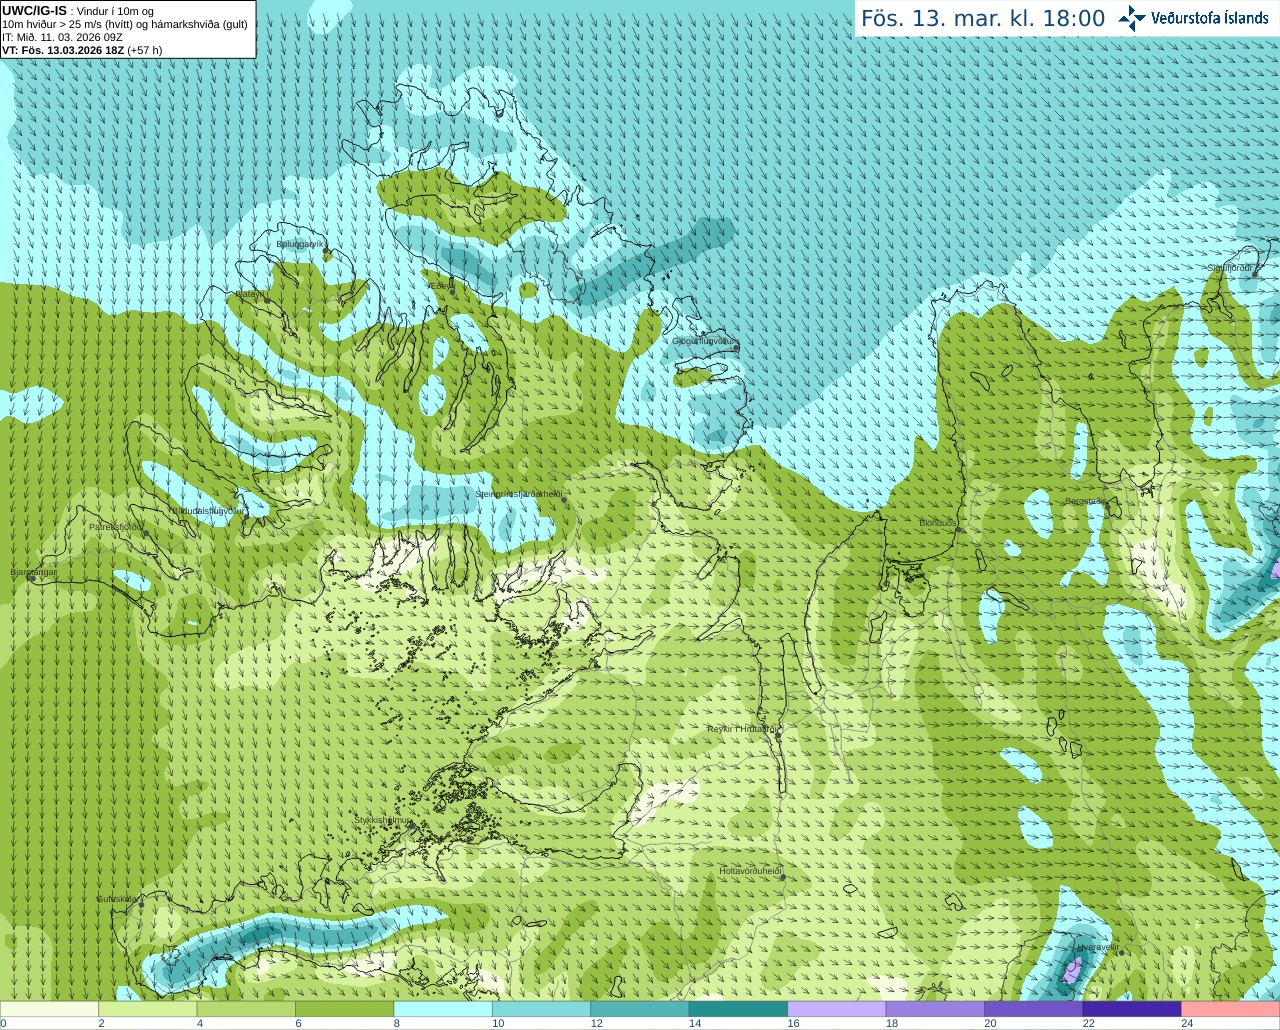Click the 0–2 m/s pale yellow legend swatch

(x=49, y=1009)
